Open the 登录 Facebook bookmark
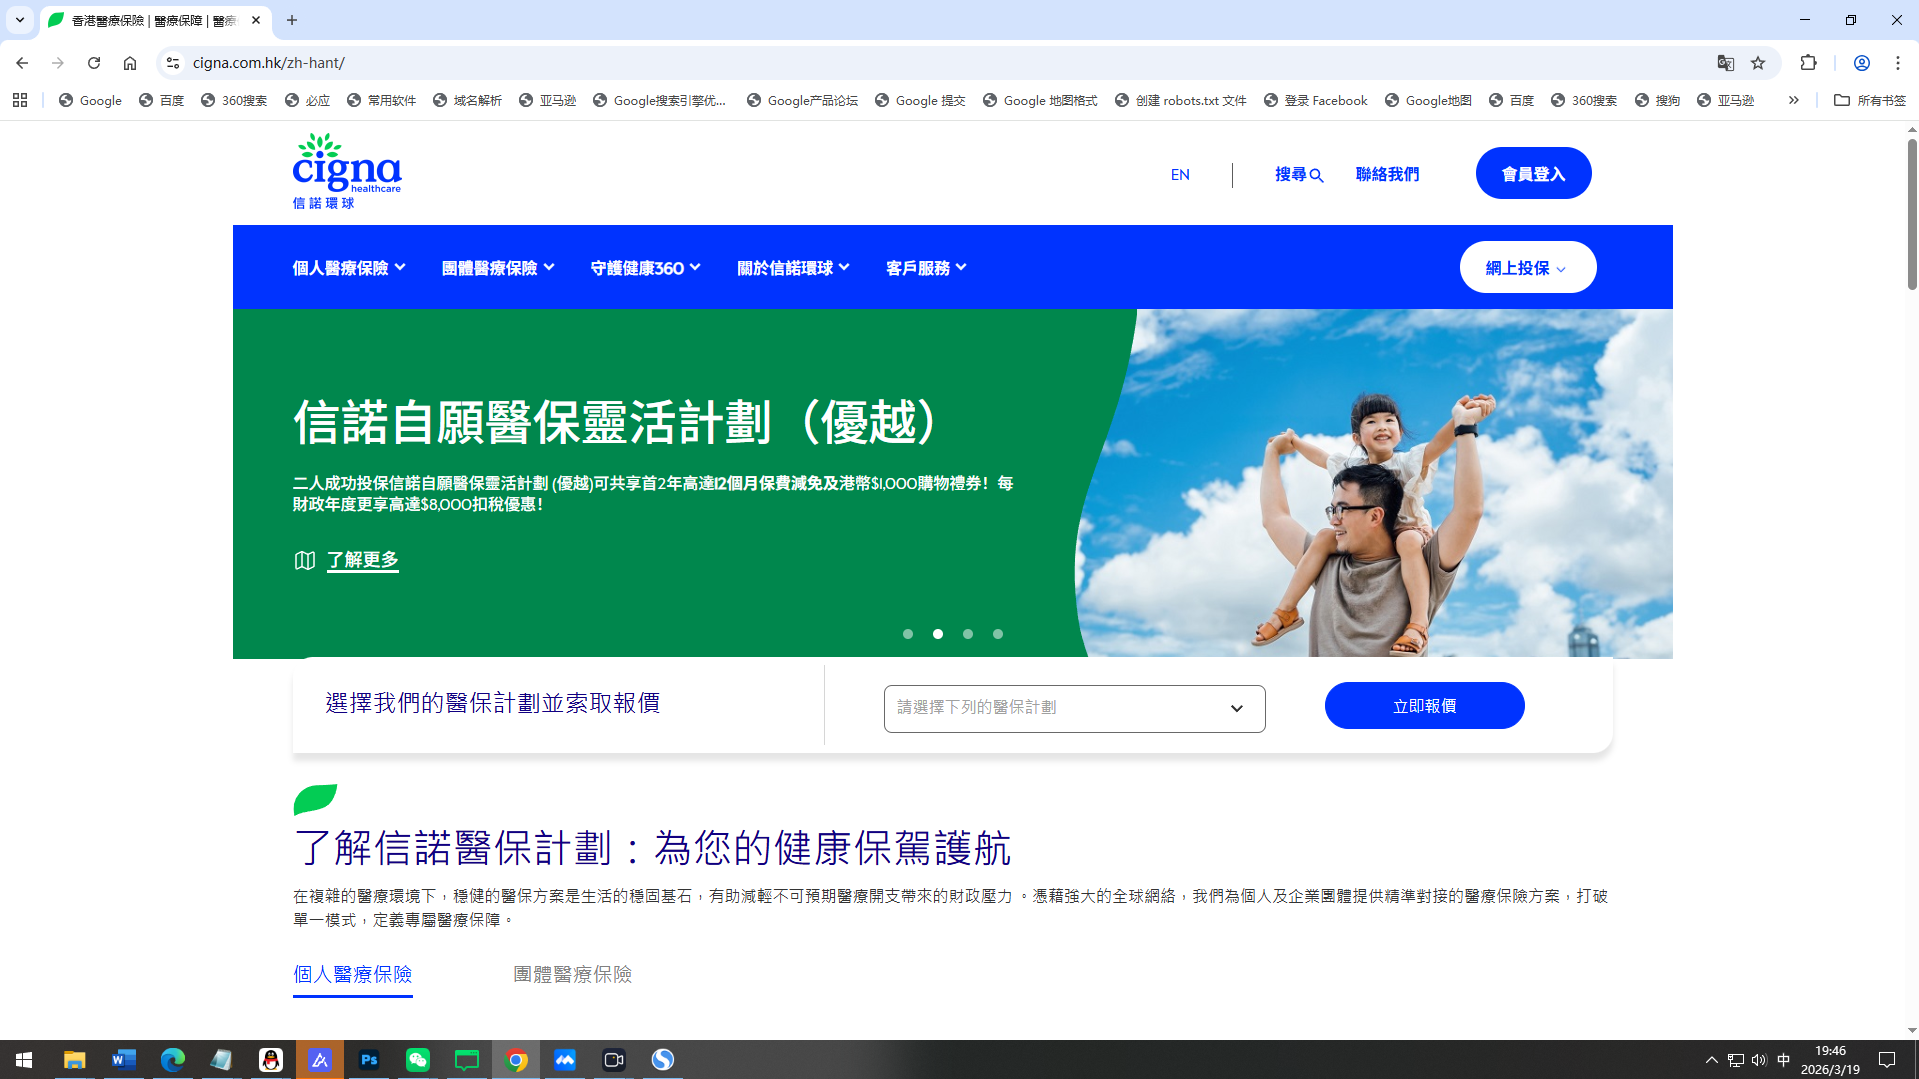The height and width of the screenshot is (1079, 1919). coord(1315,100)
